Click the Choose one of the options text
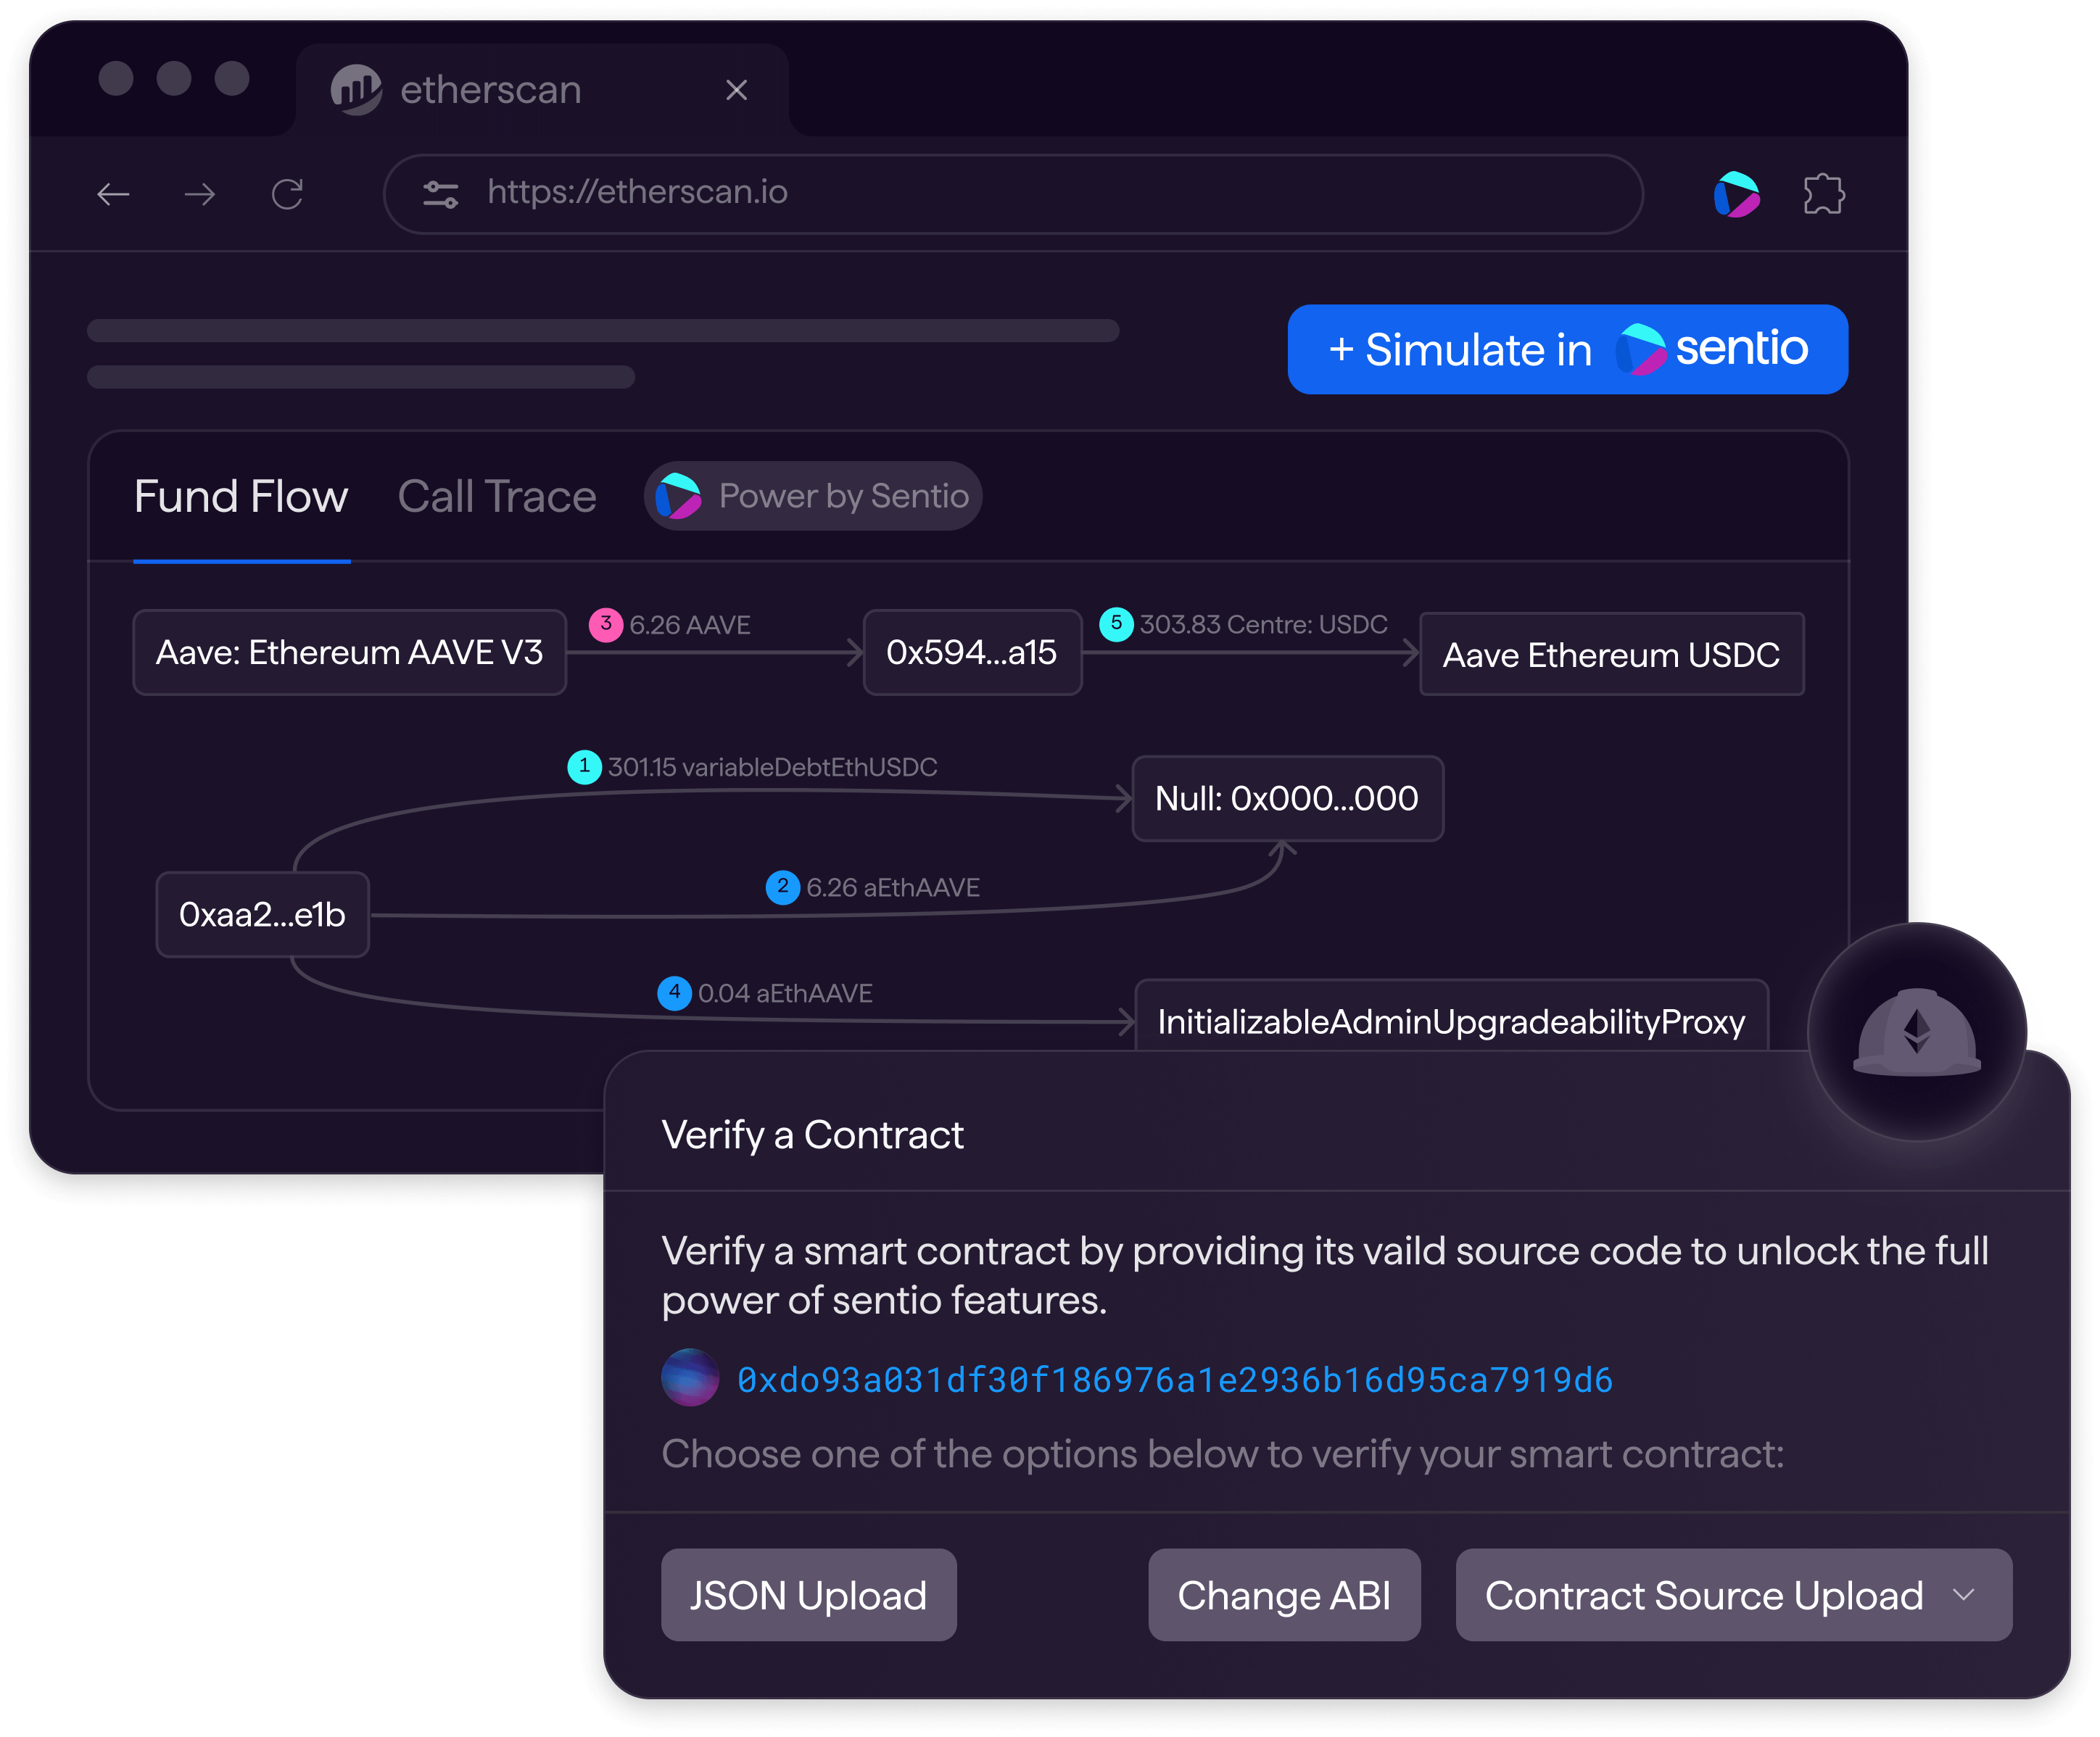This screenshot has width=2100, height=1737. [1223, 1454]
